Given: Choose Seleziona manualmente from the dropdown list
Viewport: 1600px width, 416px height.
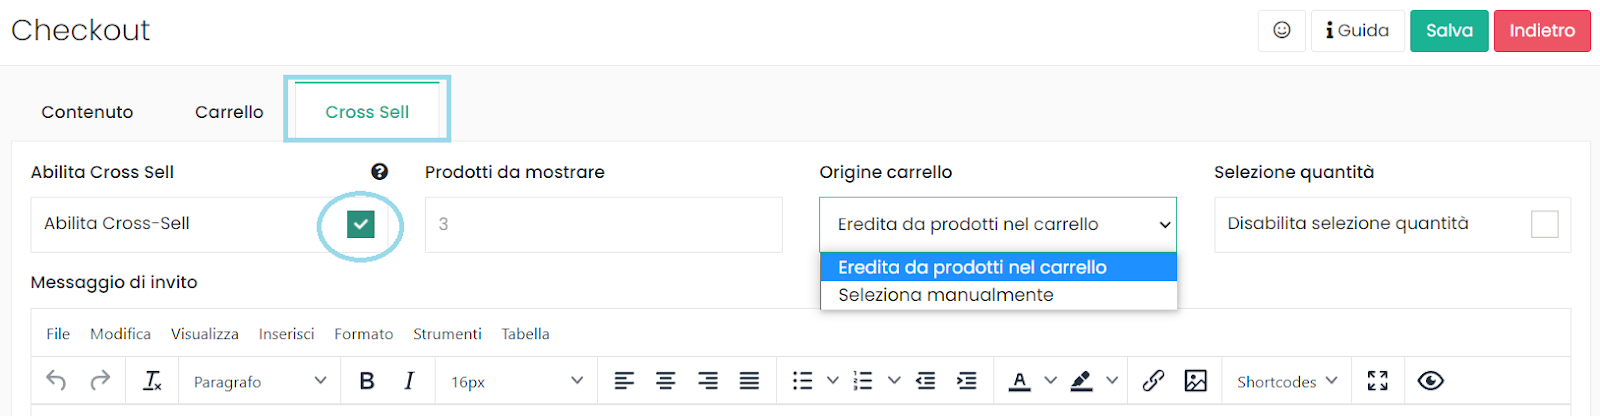Looking at the screenshot, I should 946,295.
